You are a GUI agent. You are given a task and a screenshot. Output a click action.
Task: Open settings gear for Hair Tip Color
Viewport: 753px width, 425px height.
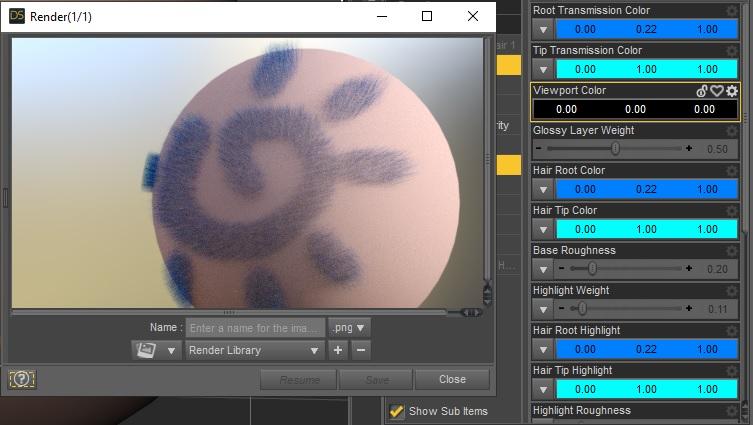731,210
